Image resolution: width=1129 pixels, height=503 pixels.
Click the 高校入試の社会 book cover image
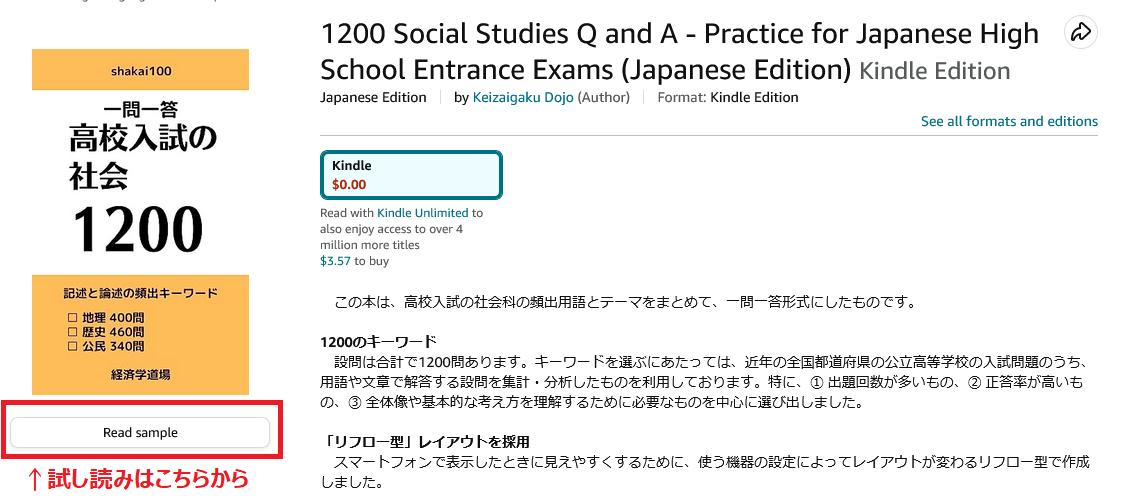pos(140,222)
